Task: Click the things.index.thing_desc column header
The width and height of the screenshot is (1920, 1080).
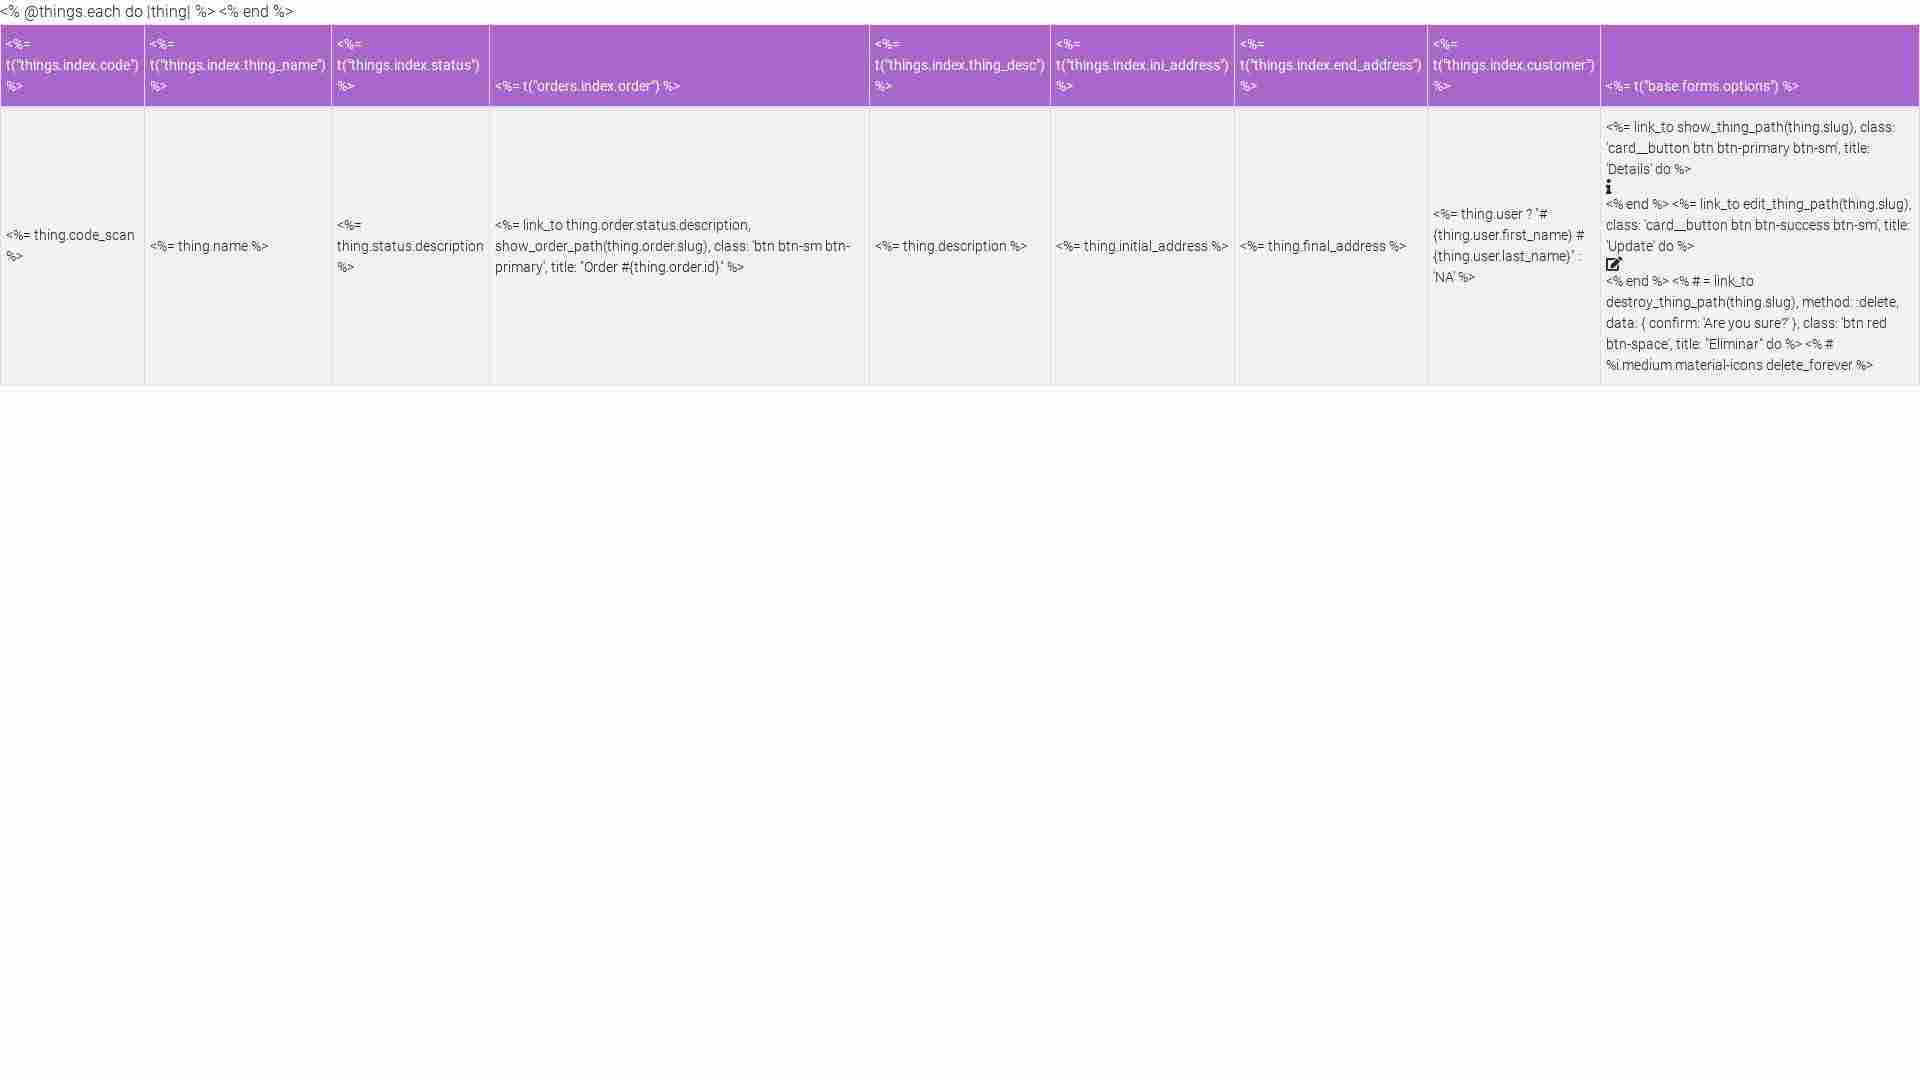Action: click(x=959, y=66)
